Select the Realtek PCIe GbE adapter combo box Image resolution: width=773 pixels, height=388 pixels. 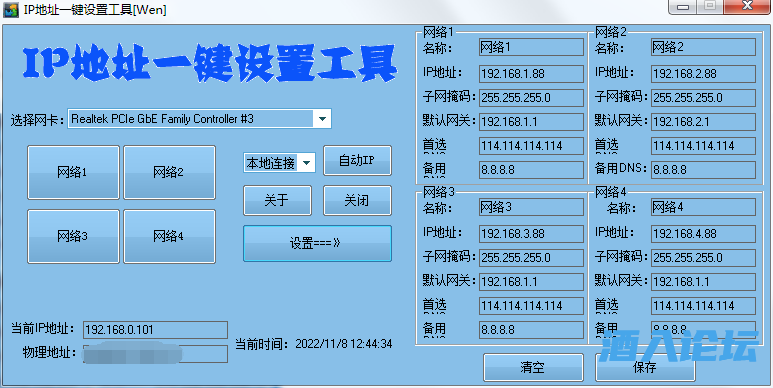199,119
